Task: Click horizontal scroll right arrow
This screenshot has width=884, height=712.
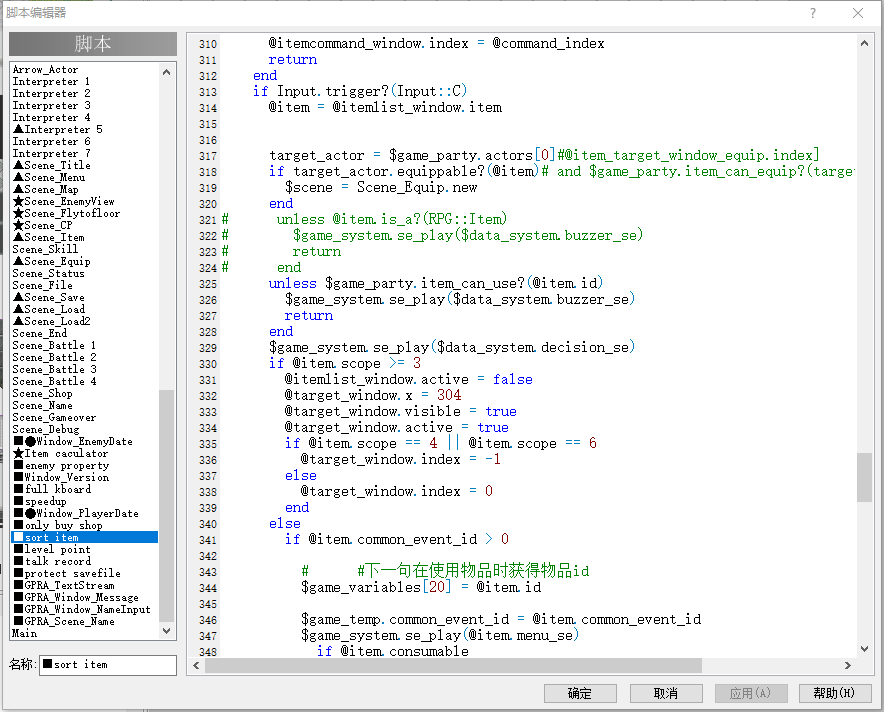Action: [x=847, y=665]
